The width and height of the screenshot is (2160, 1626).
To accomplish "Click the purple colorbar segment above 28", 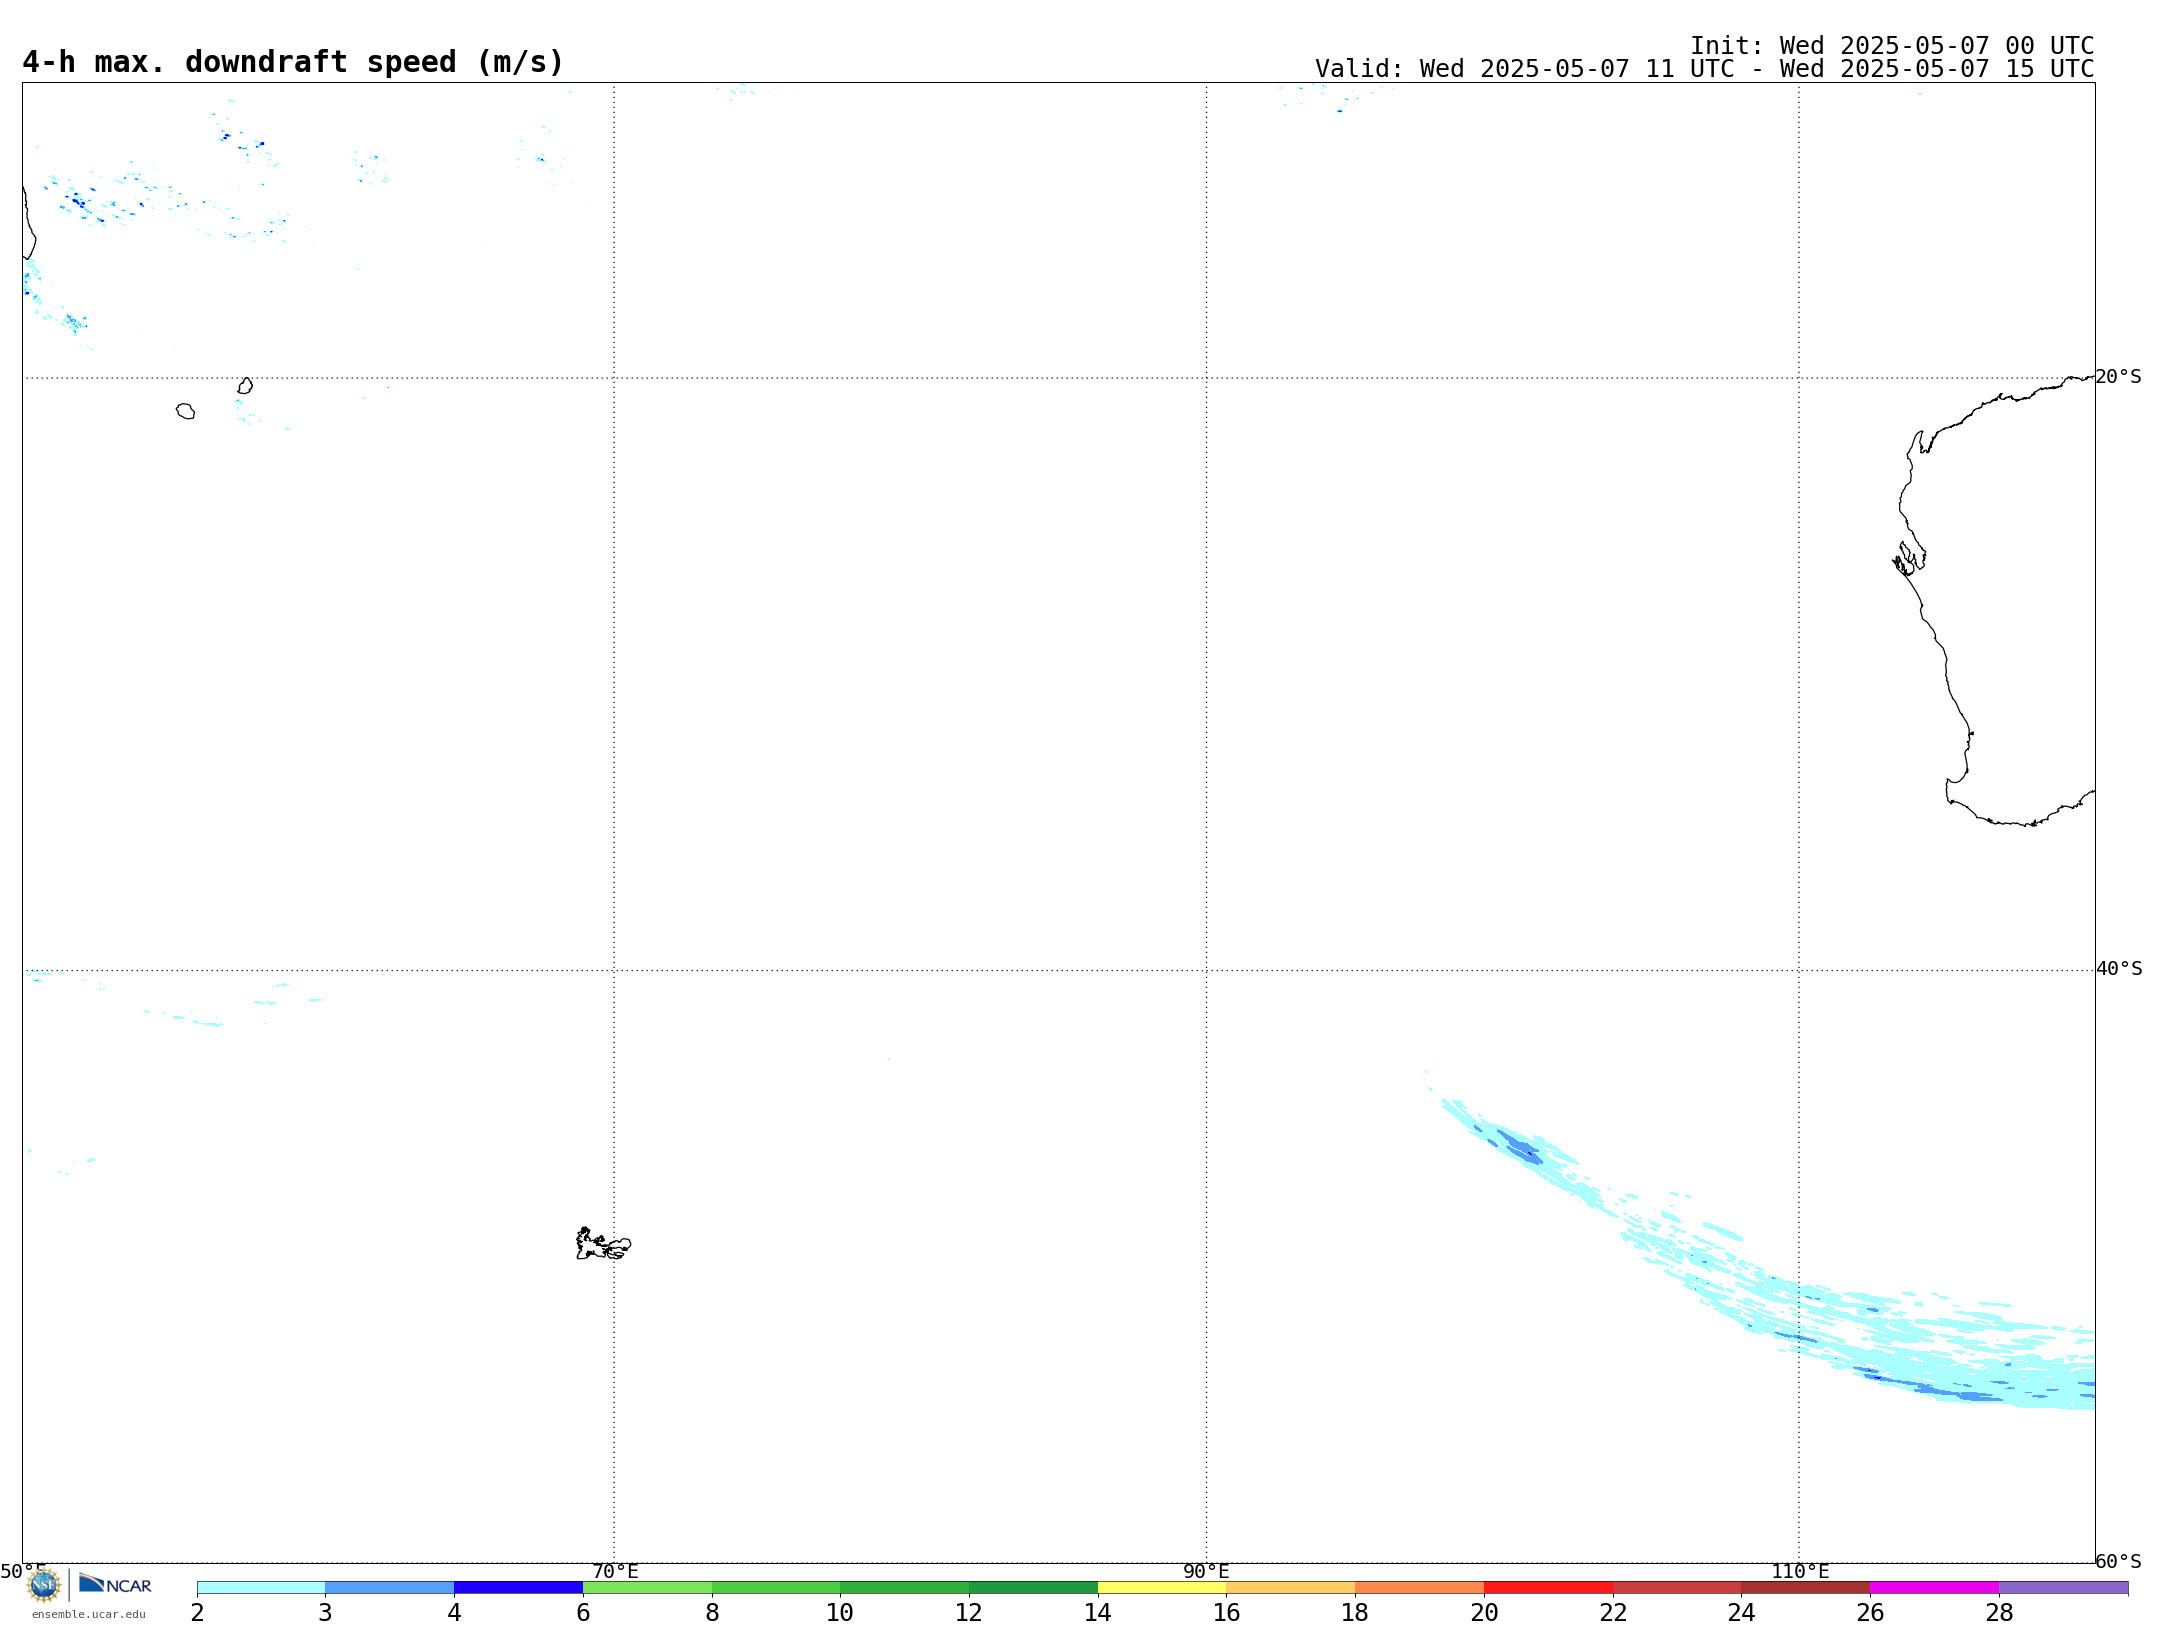I will click(2064, 1588).
